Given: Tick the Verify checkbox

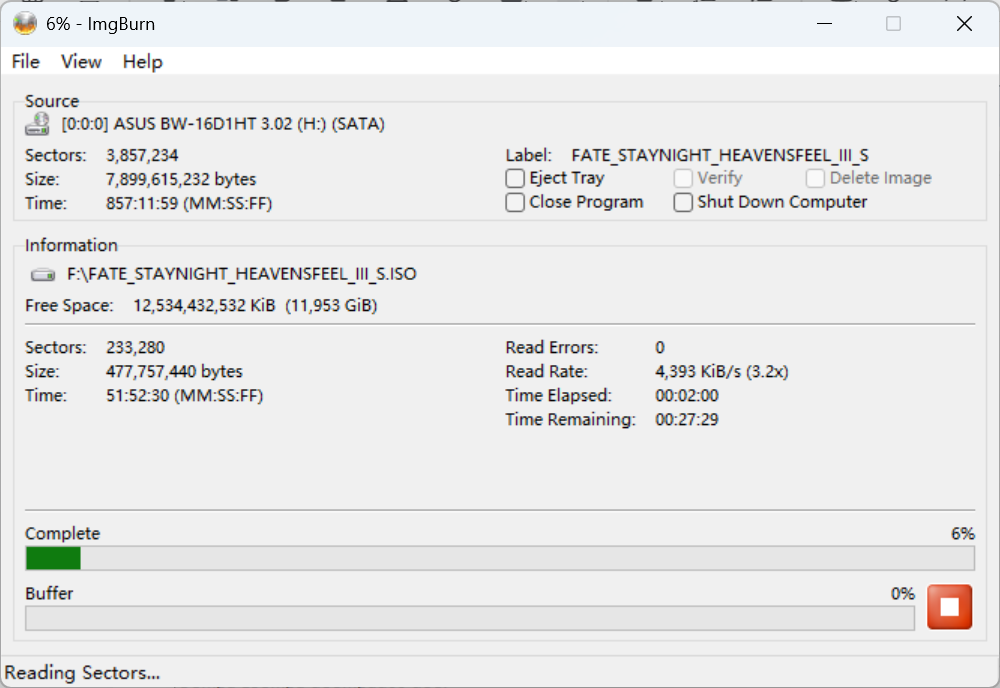Looking at the screenshot, I should pyautogui.click(x=682, y=178).
